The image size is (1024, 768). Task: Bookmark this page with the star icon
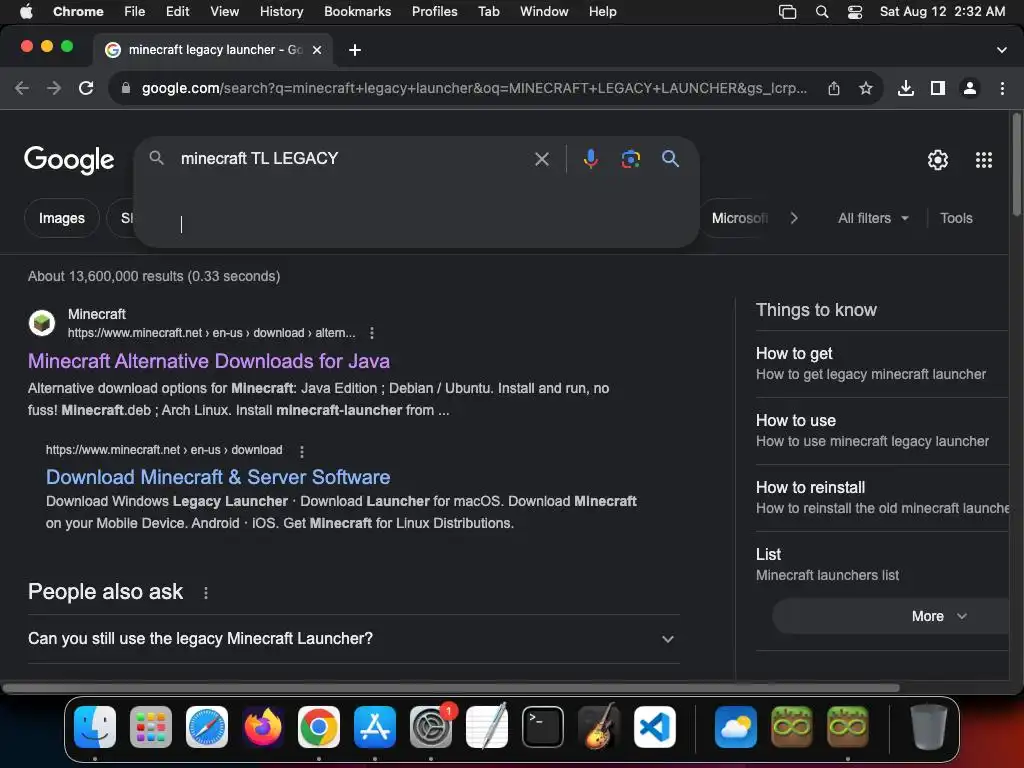866,88
